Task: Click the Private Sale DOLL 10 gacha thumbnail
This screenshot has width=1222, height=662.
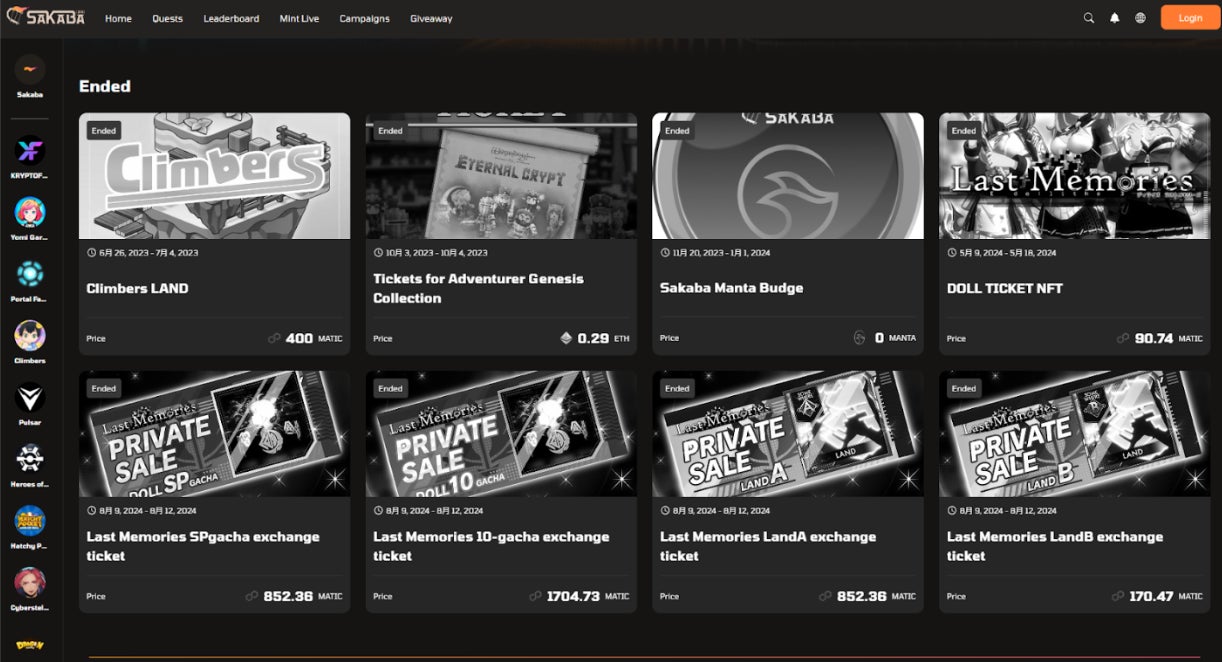Action: point(501,434)
